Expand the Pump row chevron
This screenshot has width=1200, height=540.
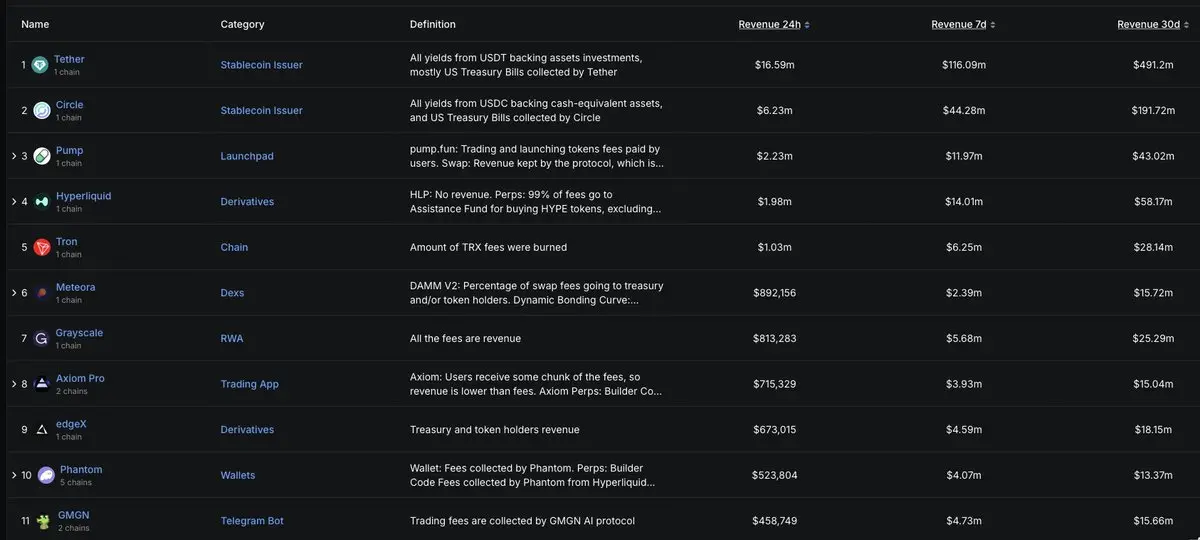(x=13, y=156)
